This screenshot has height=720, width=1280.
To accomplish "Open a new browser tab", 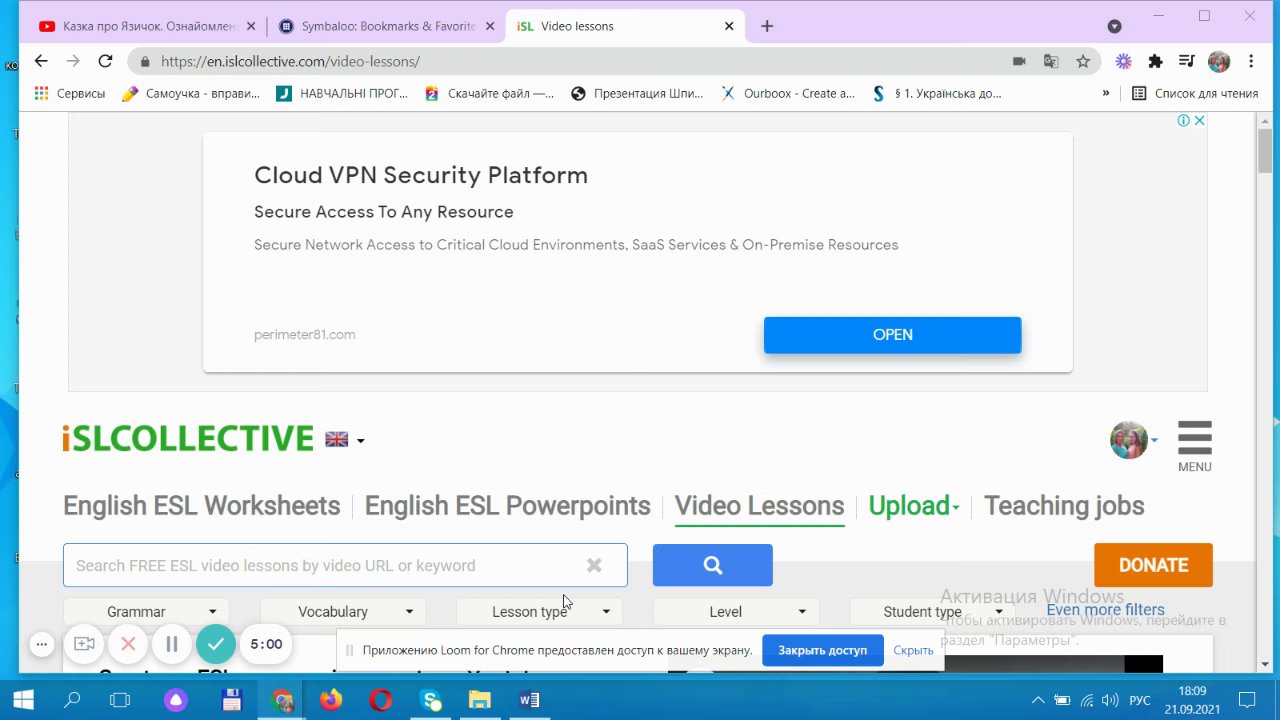I will point(767,26).
